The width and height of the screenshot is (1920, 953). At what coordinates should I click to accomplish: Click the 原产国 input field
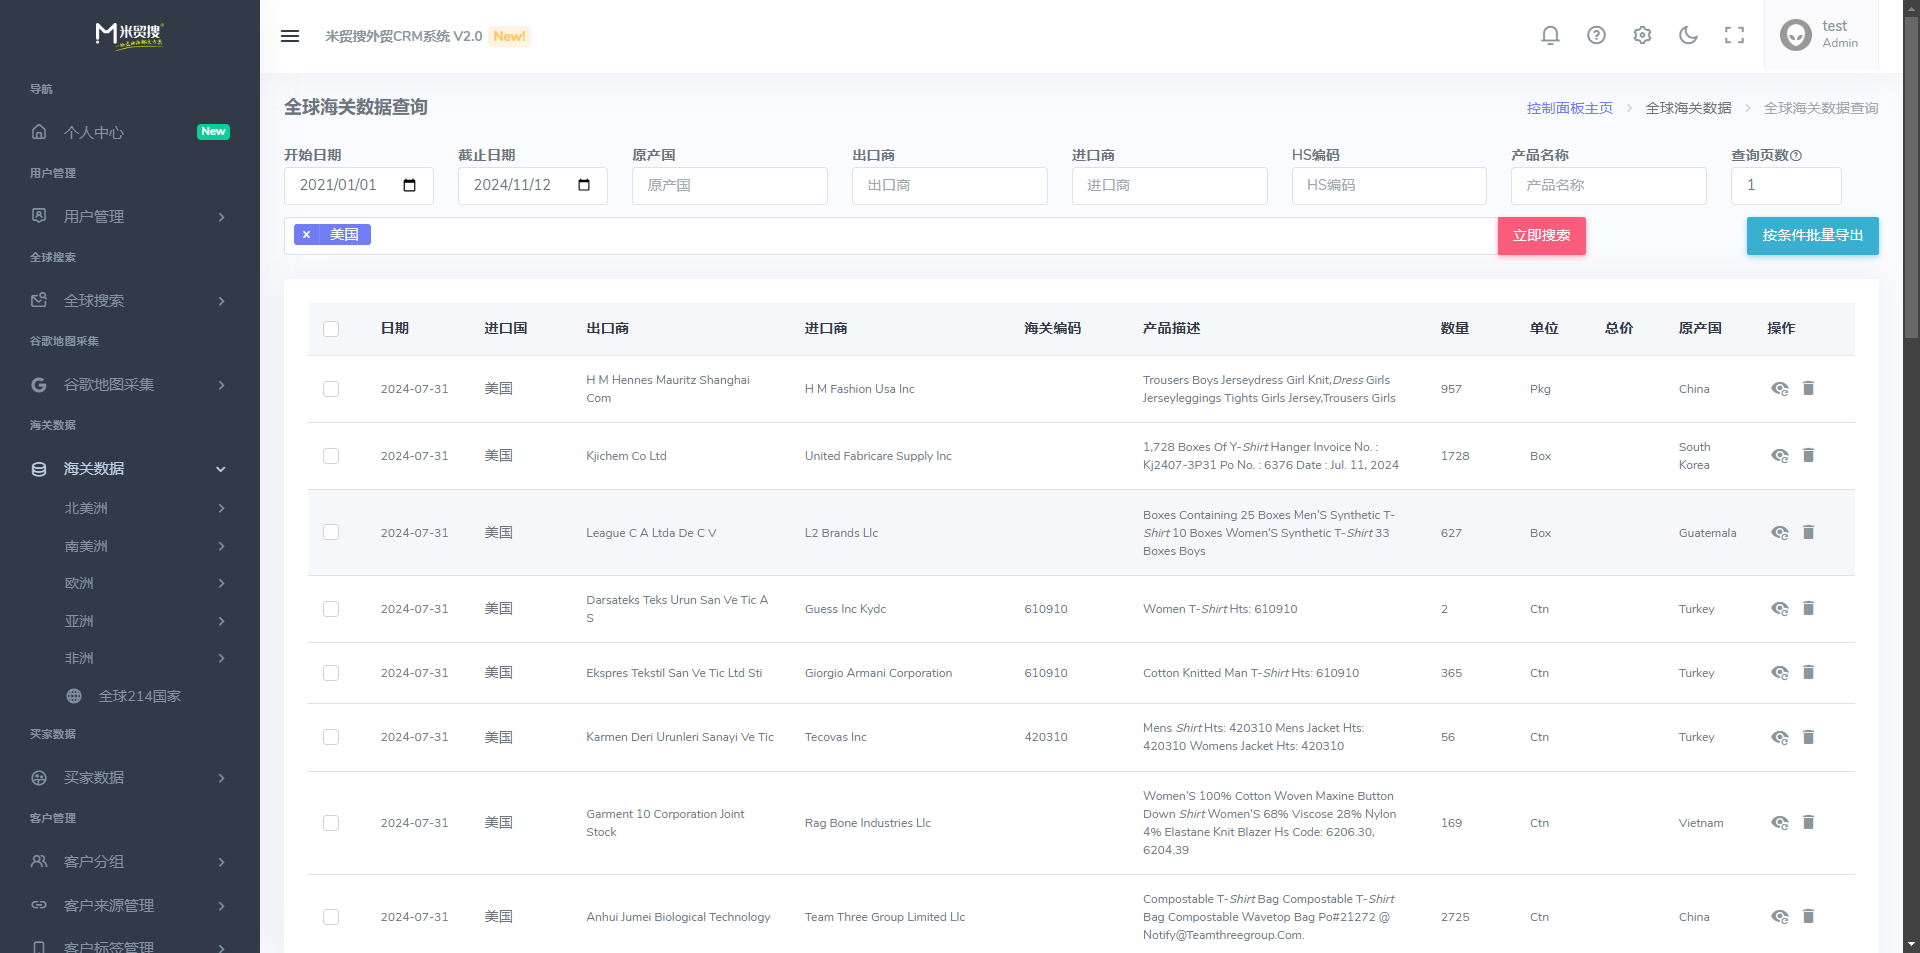coord(730,186)
